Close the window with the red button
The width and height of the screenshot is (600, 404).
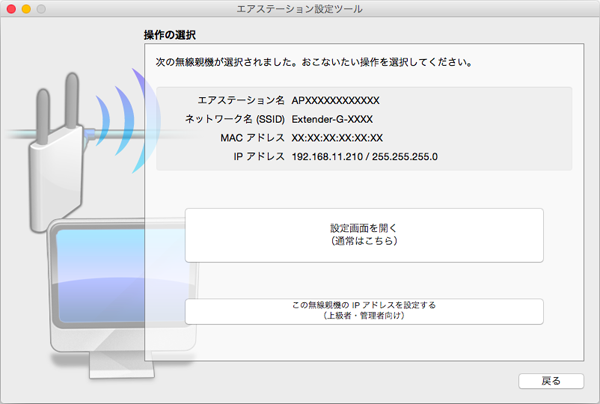point(13,9)
